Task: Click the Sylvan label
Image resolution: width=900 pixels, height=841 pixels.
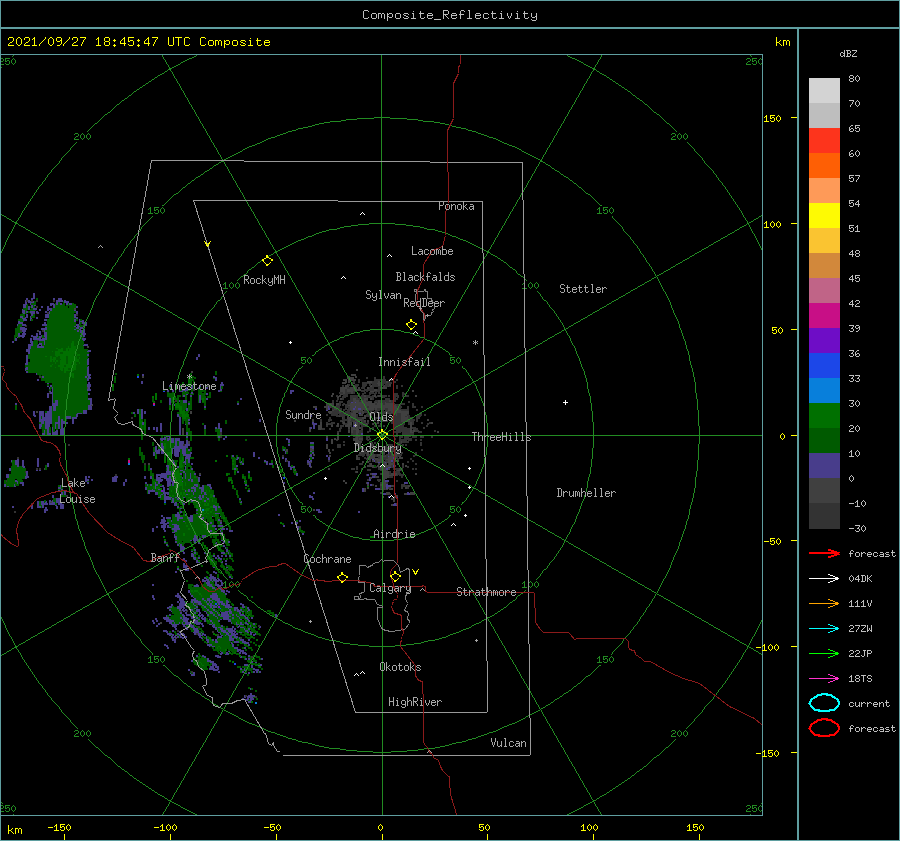Action: tap(383, 295)
